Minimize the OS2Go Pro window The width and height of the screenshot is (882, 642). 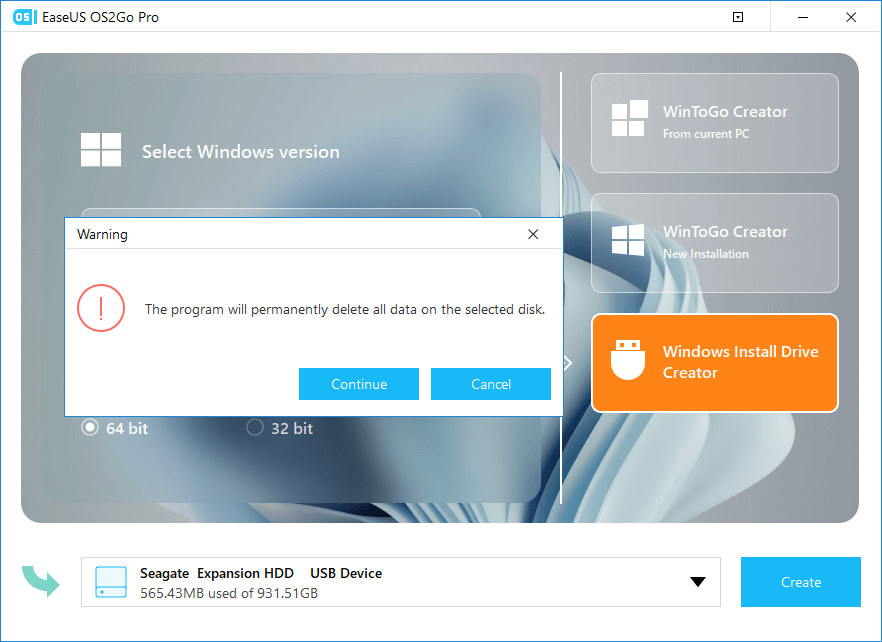tap(803, 17)
